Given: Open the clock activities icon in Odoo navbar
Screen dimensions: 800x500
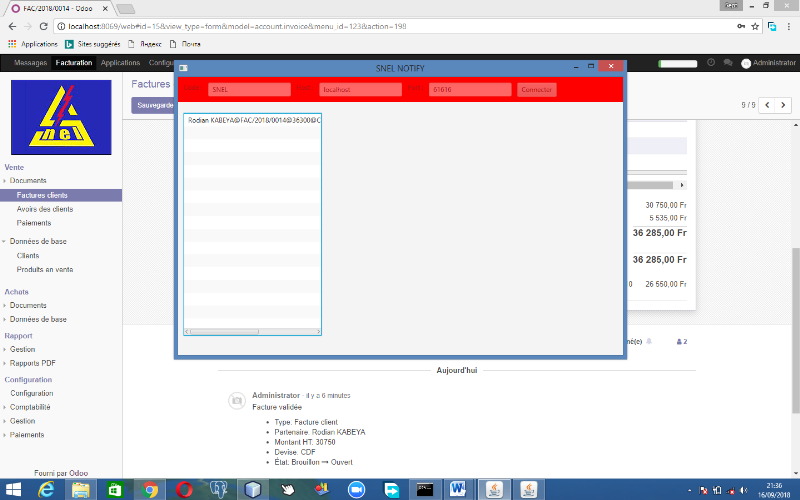Looking at the screenshot, I should (711, 63).
